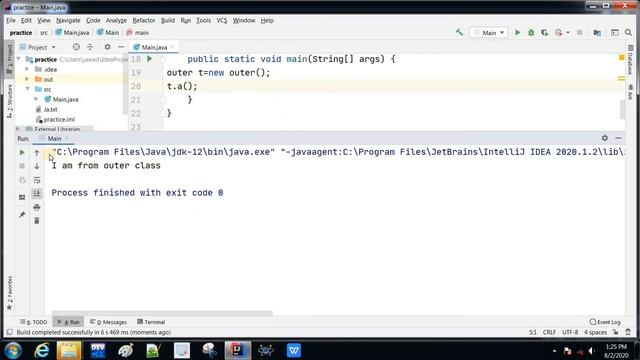Viewport: 640px width, 360px height.
Task: Open the Build menu
Action: [167, 20]
